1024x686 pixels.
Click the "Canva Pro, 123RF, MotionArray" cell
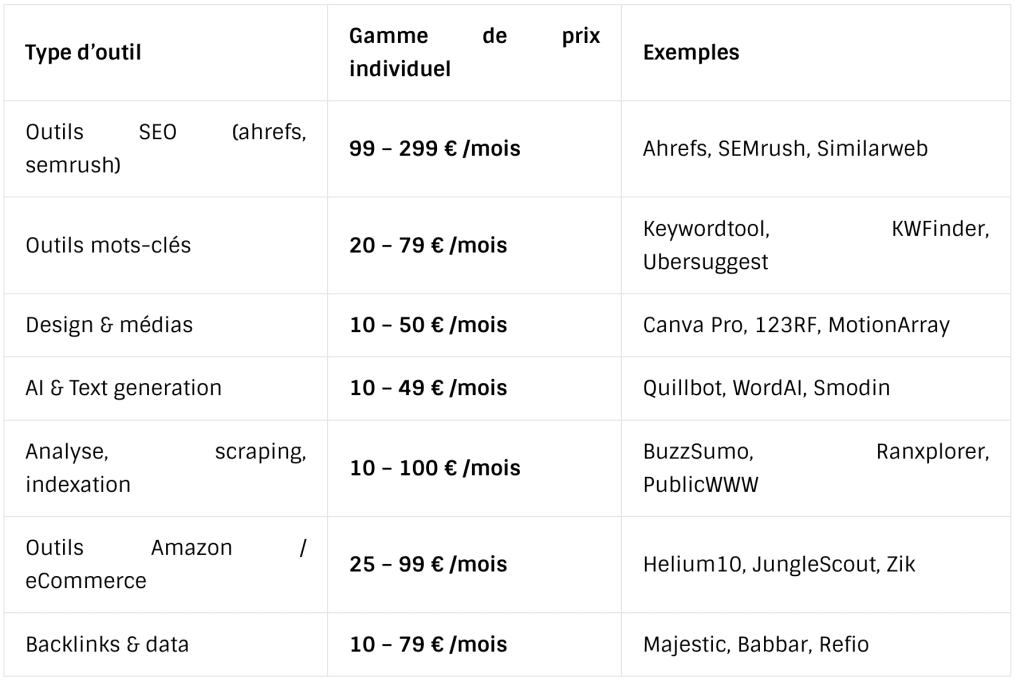point(797,325)
